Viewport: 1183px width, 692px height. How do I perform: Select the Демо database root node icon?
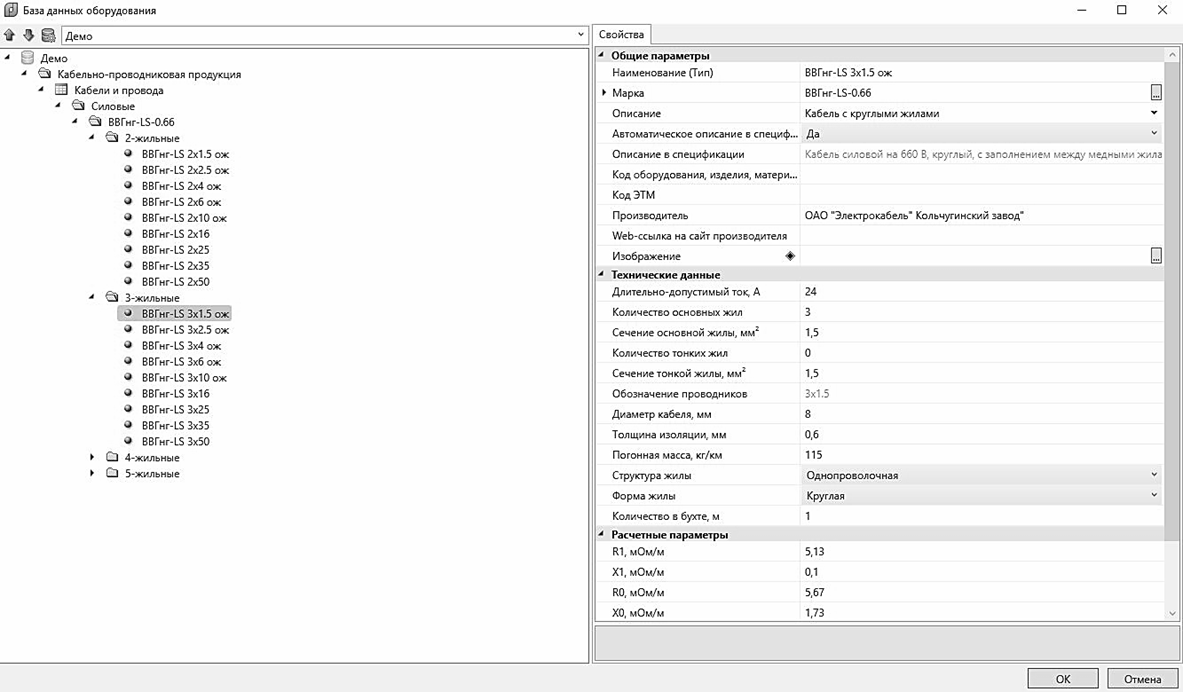coord(27,58)
